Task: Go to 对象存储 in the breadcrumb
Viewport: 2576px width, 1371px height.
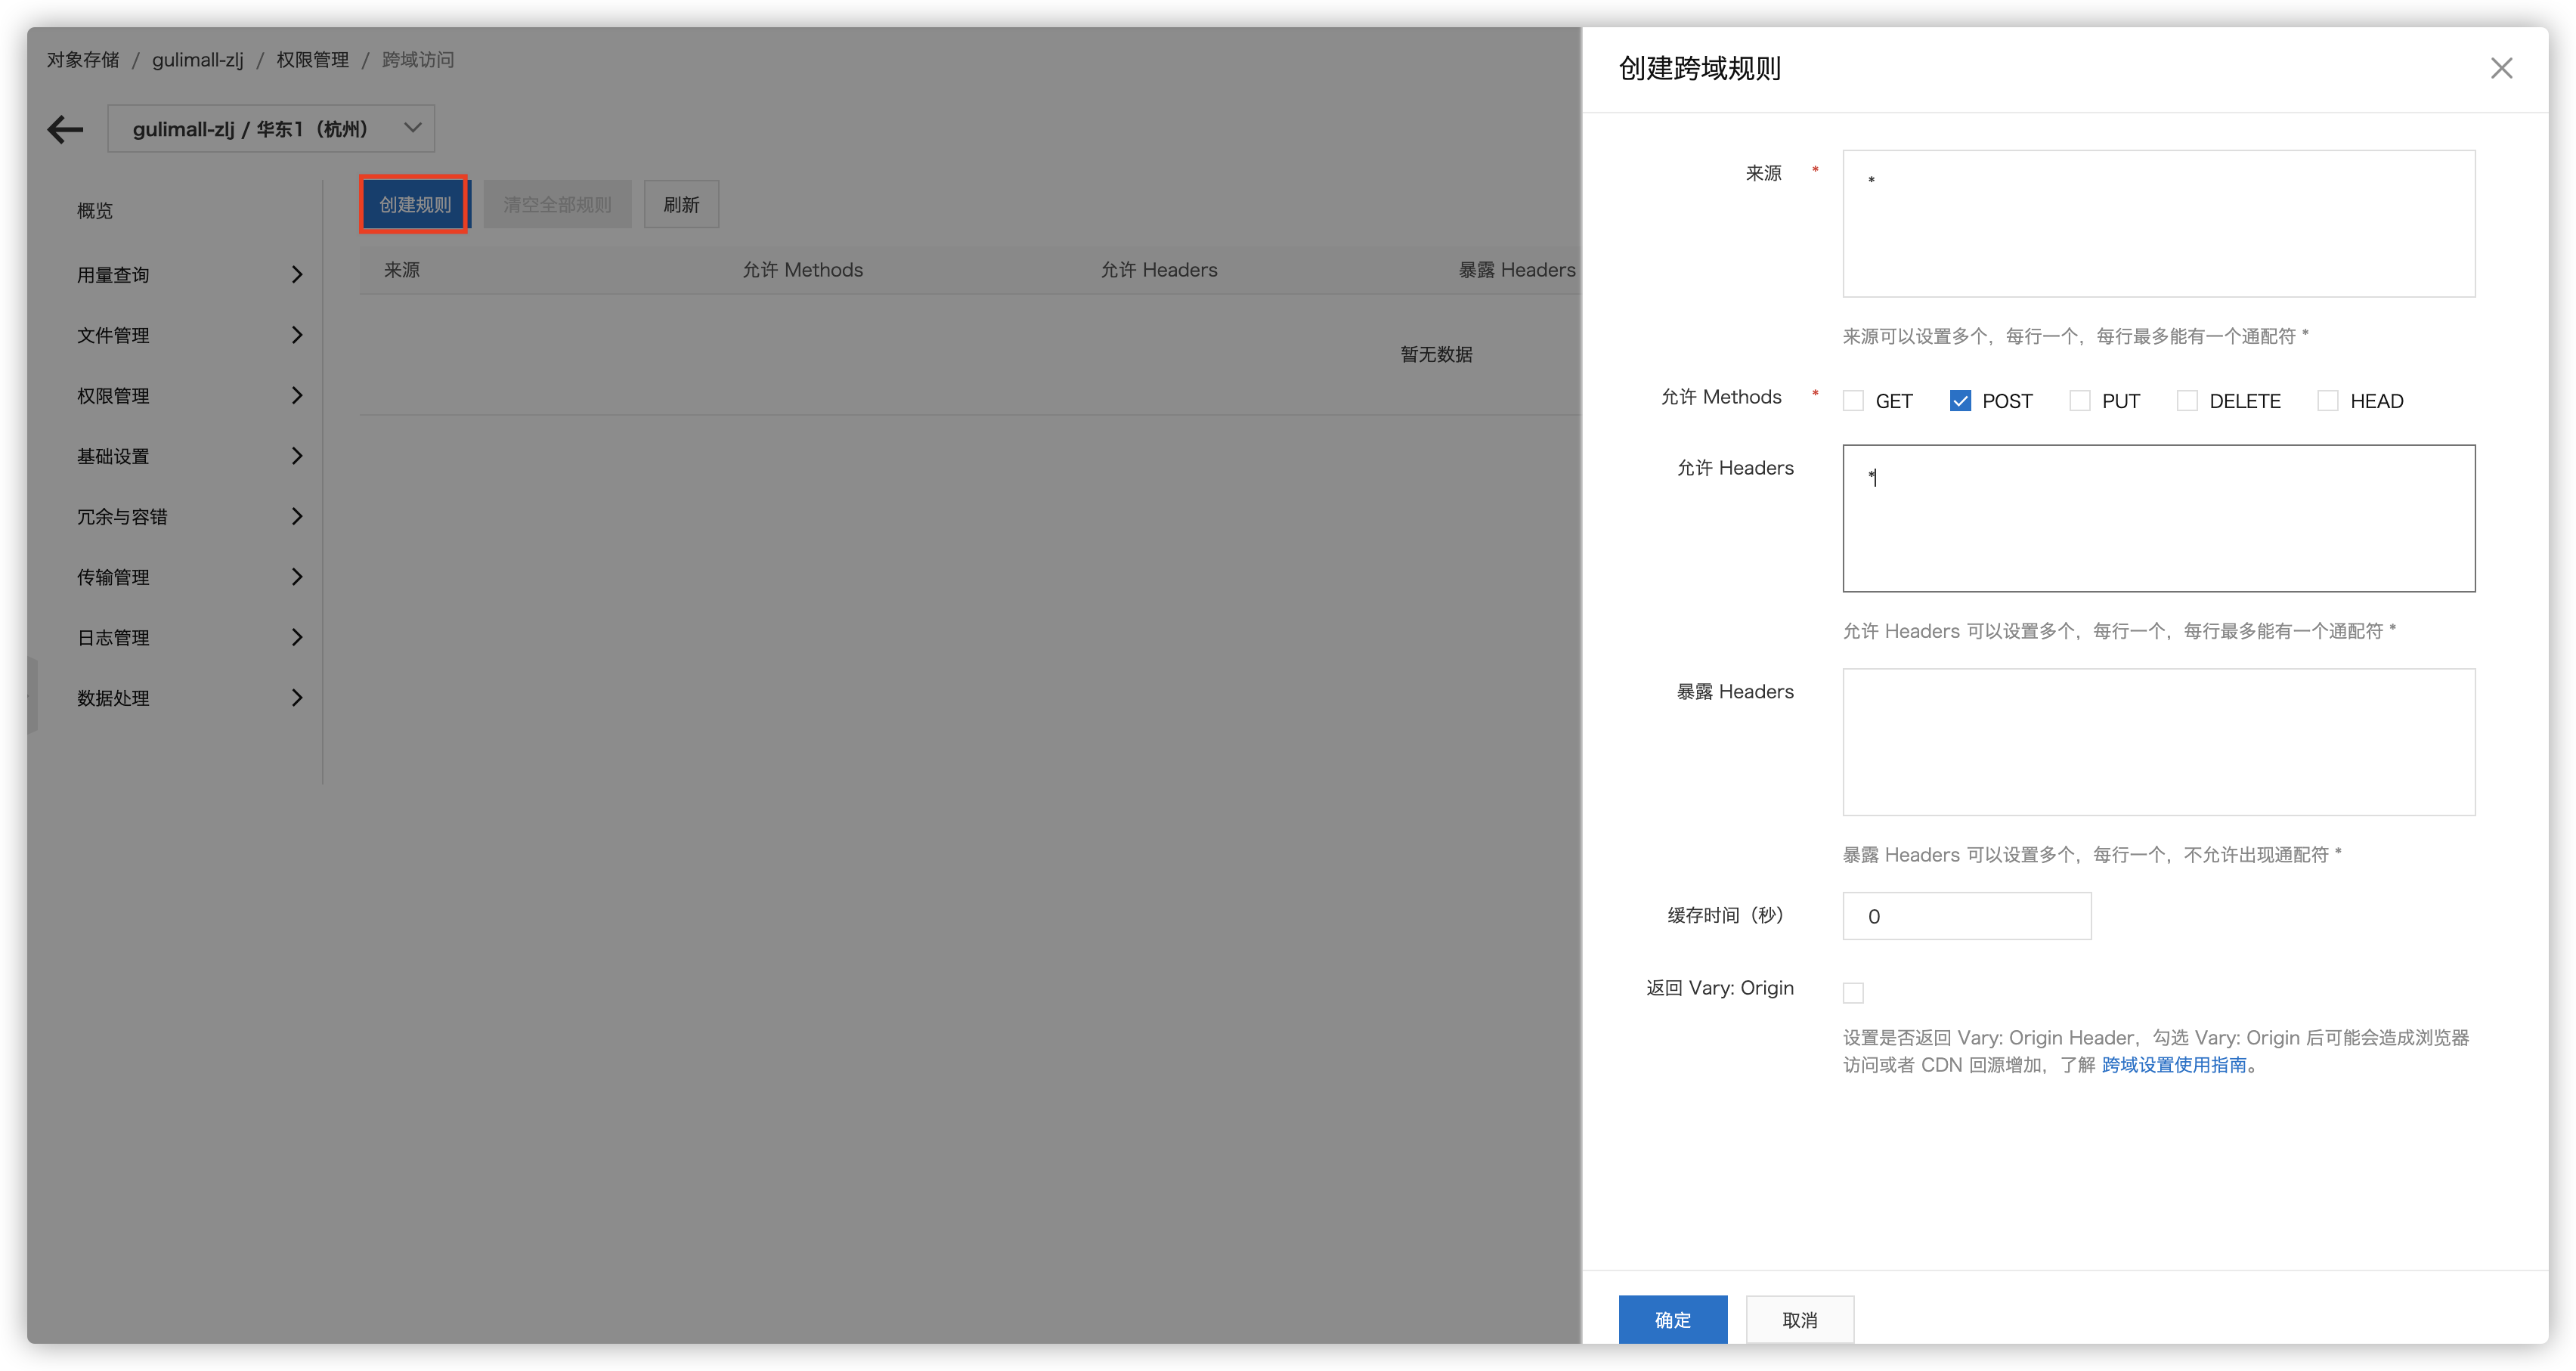Action: click(83, 60)
